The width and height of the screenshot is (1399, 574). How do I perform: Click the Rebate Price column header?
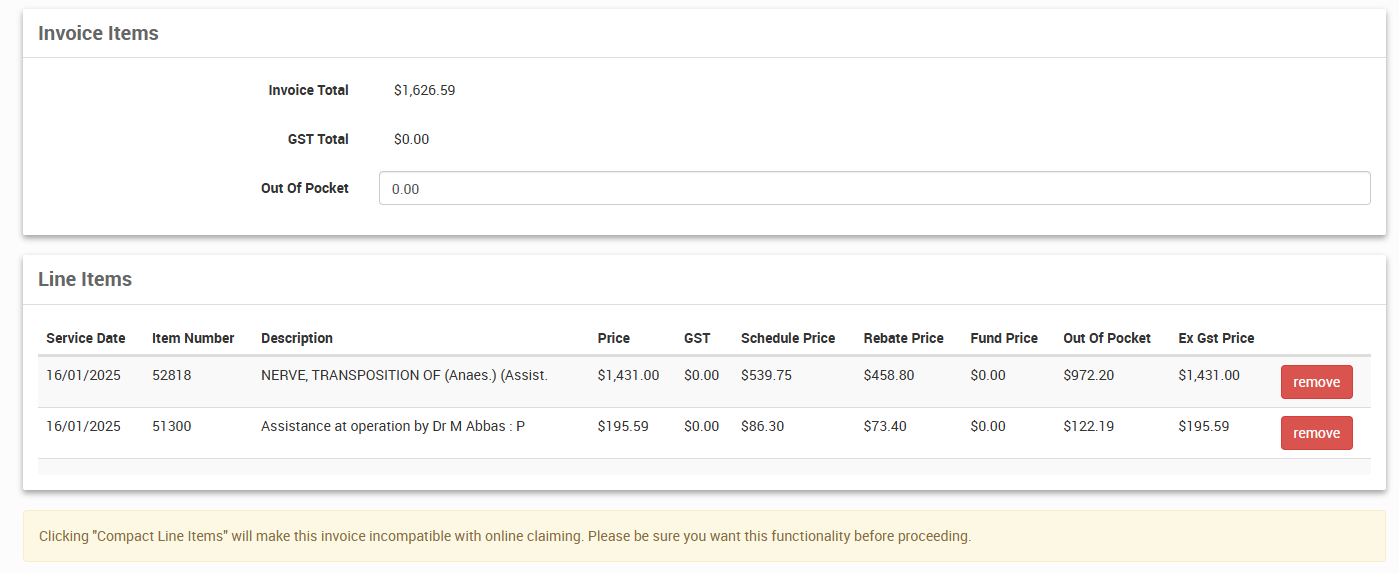(903, 338)
